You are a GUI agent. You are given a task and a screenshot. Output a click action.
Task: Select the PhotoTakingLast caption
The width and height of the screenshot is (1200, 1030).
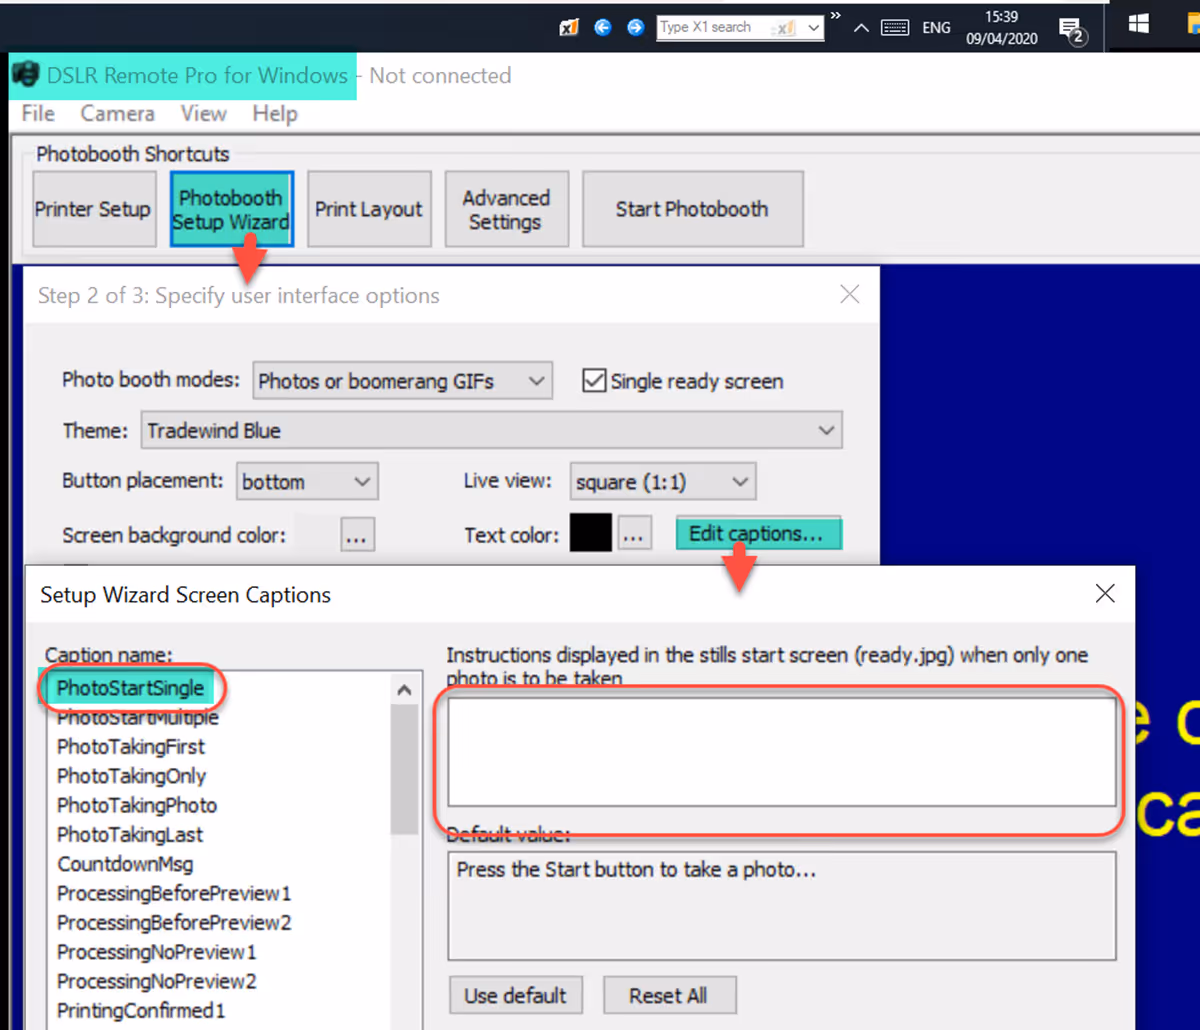130,835
